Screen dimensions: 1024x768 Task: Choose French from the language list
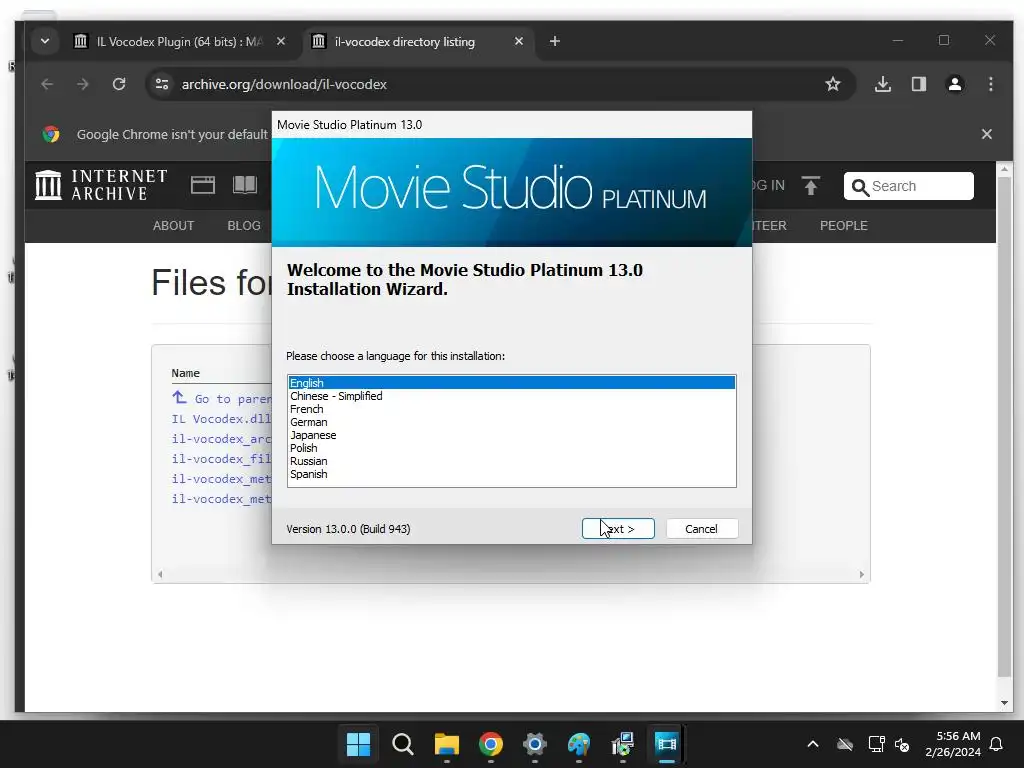511,409
